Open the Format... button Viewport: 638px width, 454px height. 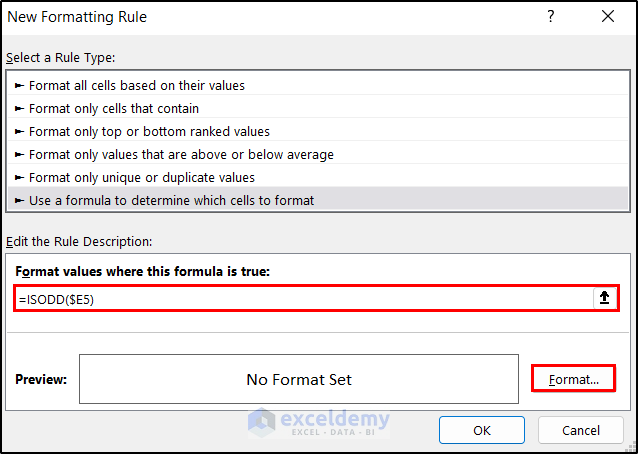tap(573, 379)
